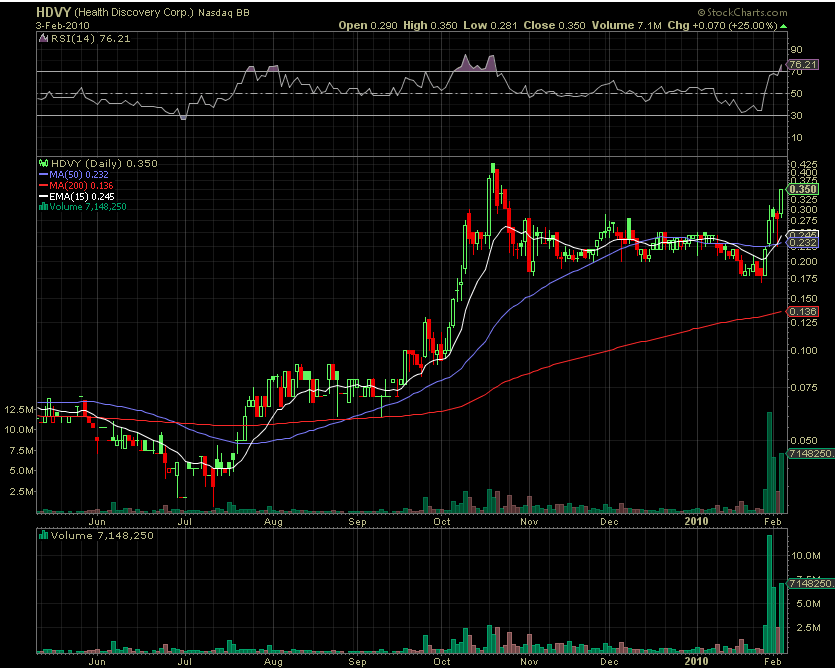Click the Oct label under price chart
The width and height of the screenshot is (835, 668).
click(x=441, y=522)
